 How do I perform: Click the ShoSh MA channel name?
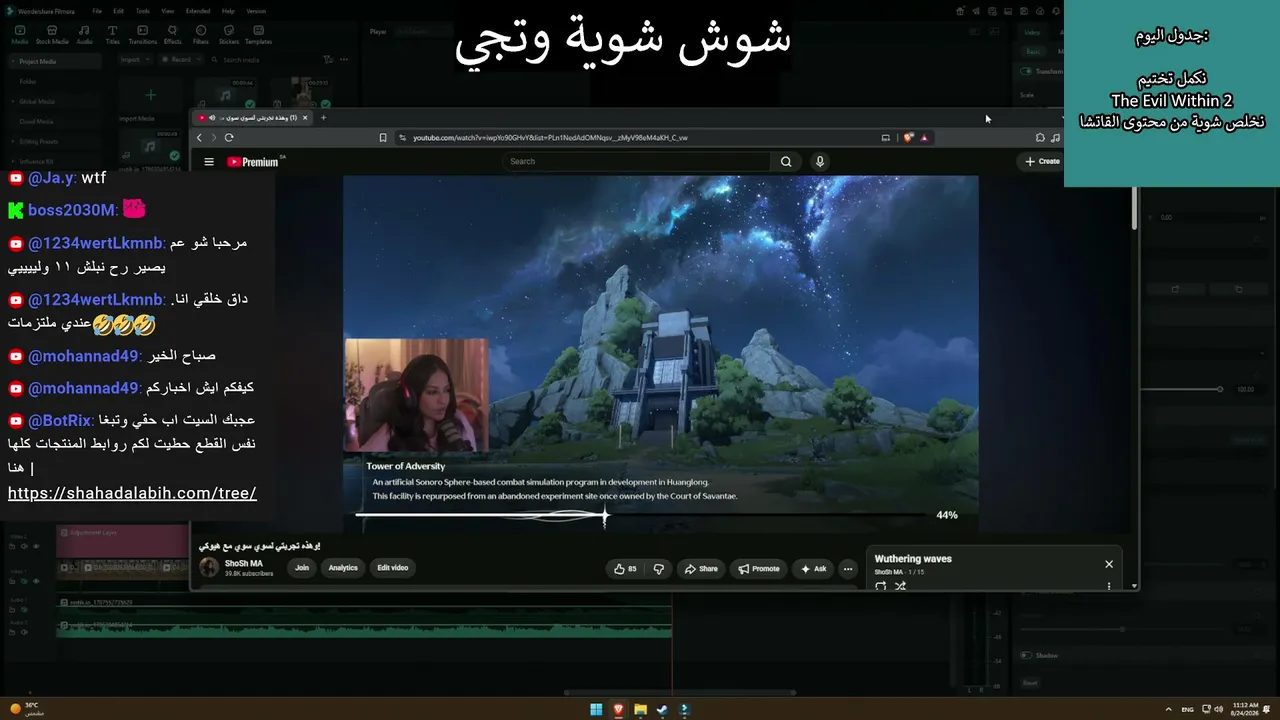click(x=244, y=564)
